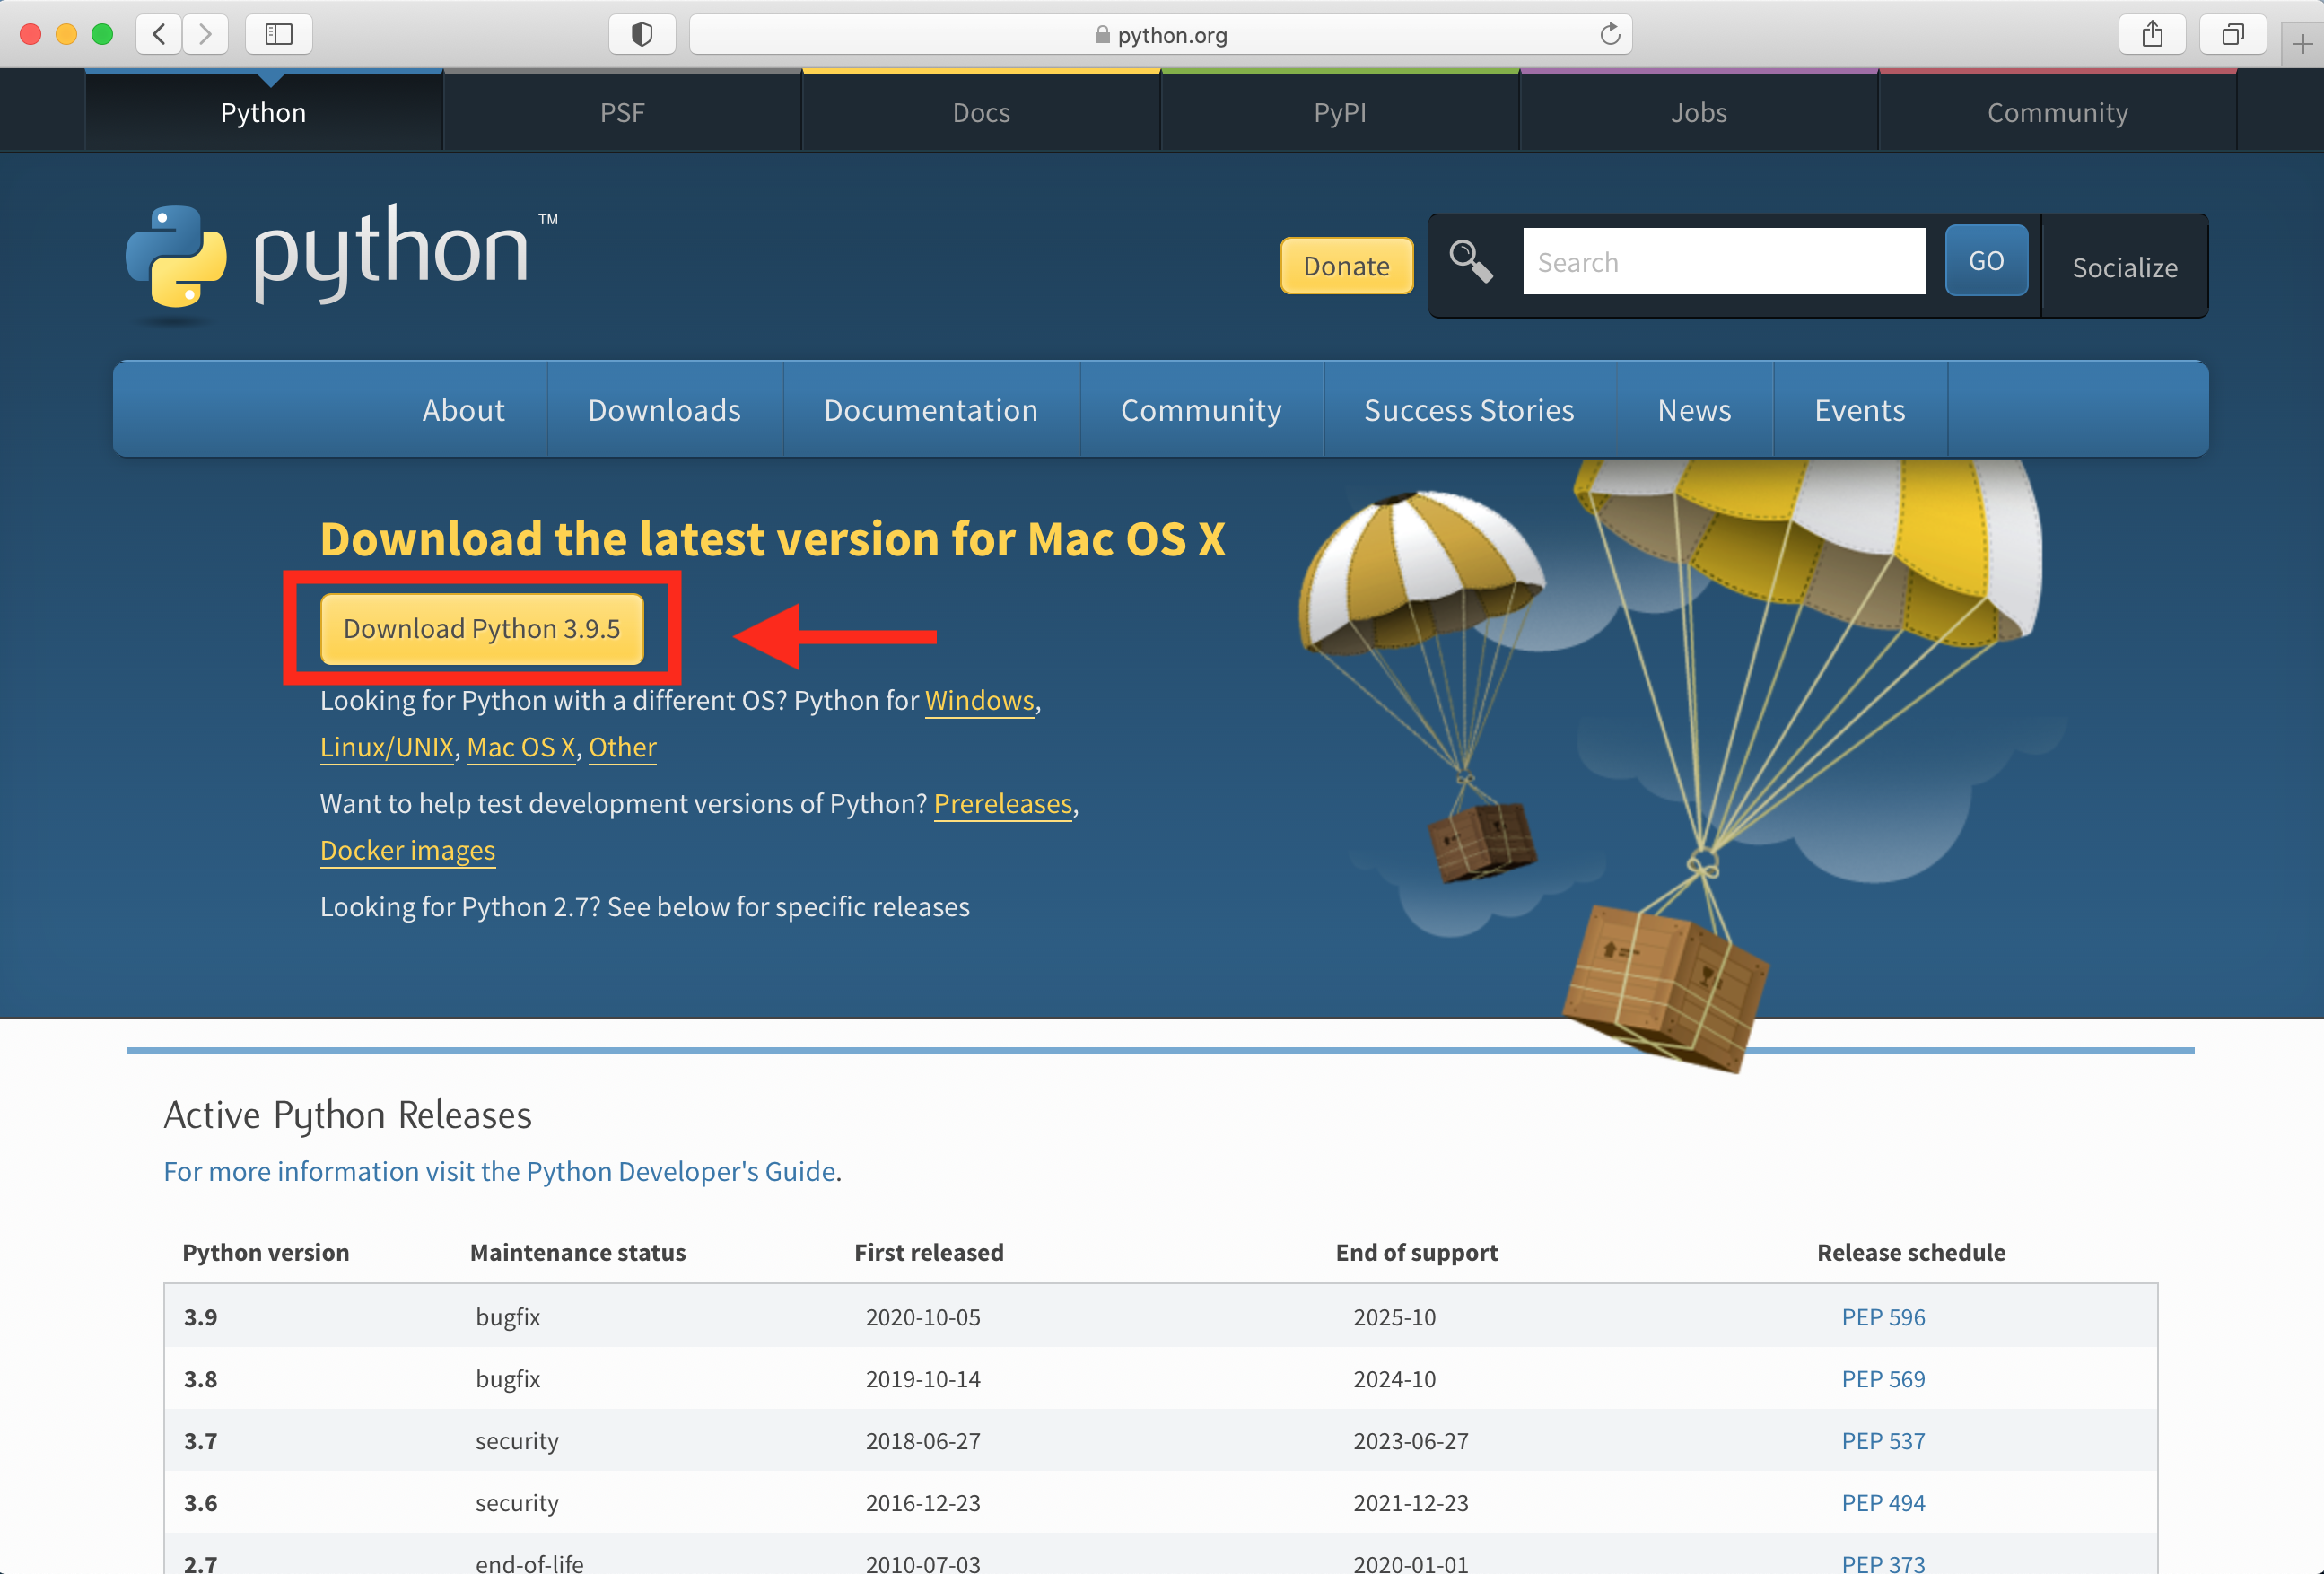Click the Downloads menu tab
Image resolution: width=2324 pixels, height=1574 pixels.
(664, 407)
